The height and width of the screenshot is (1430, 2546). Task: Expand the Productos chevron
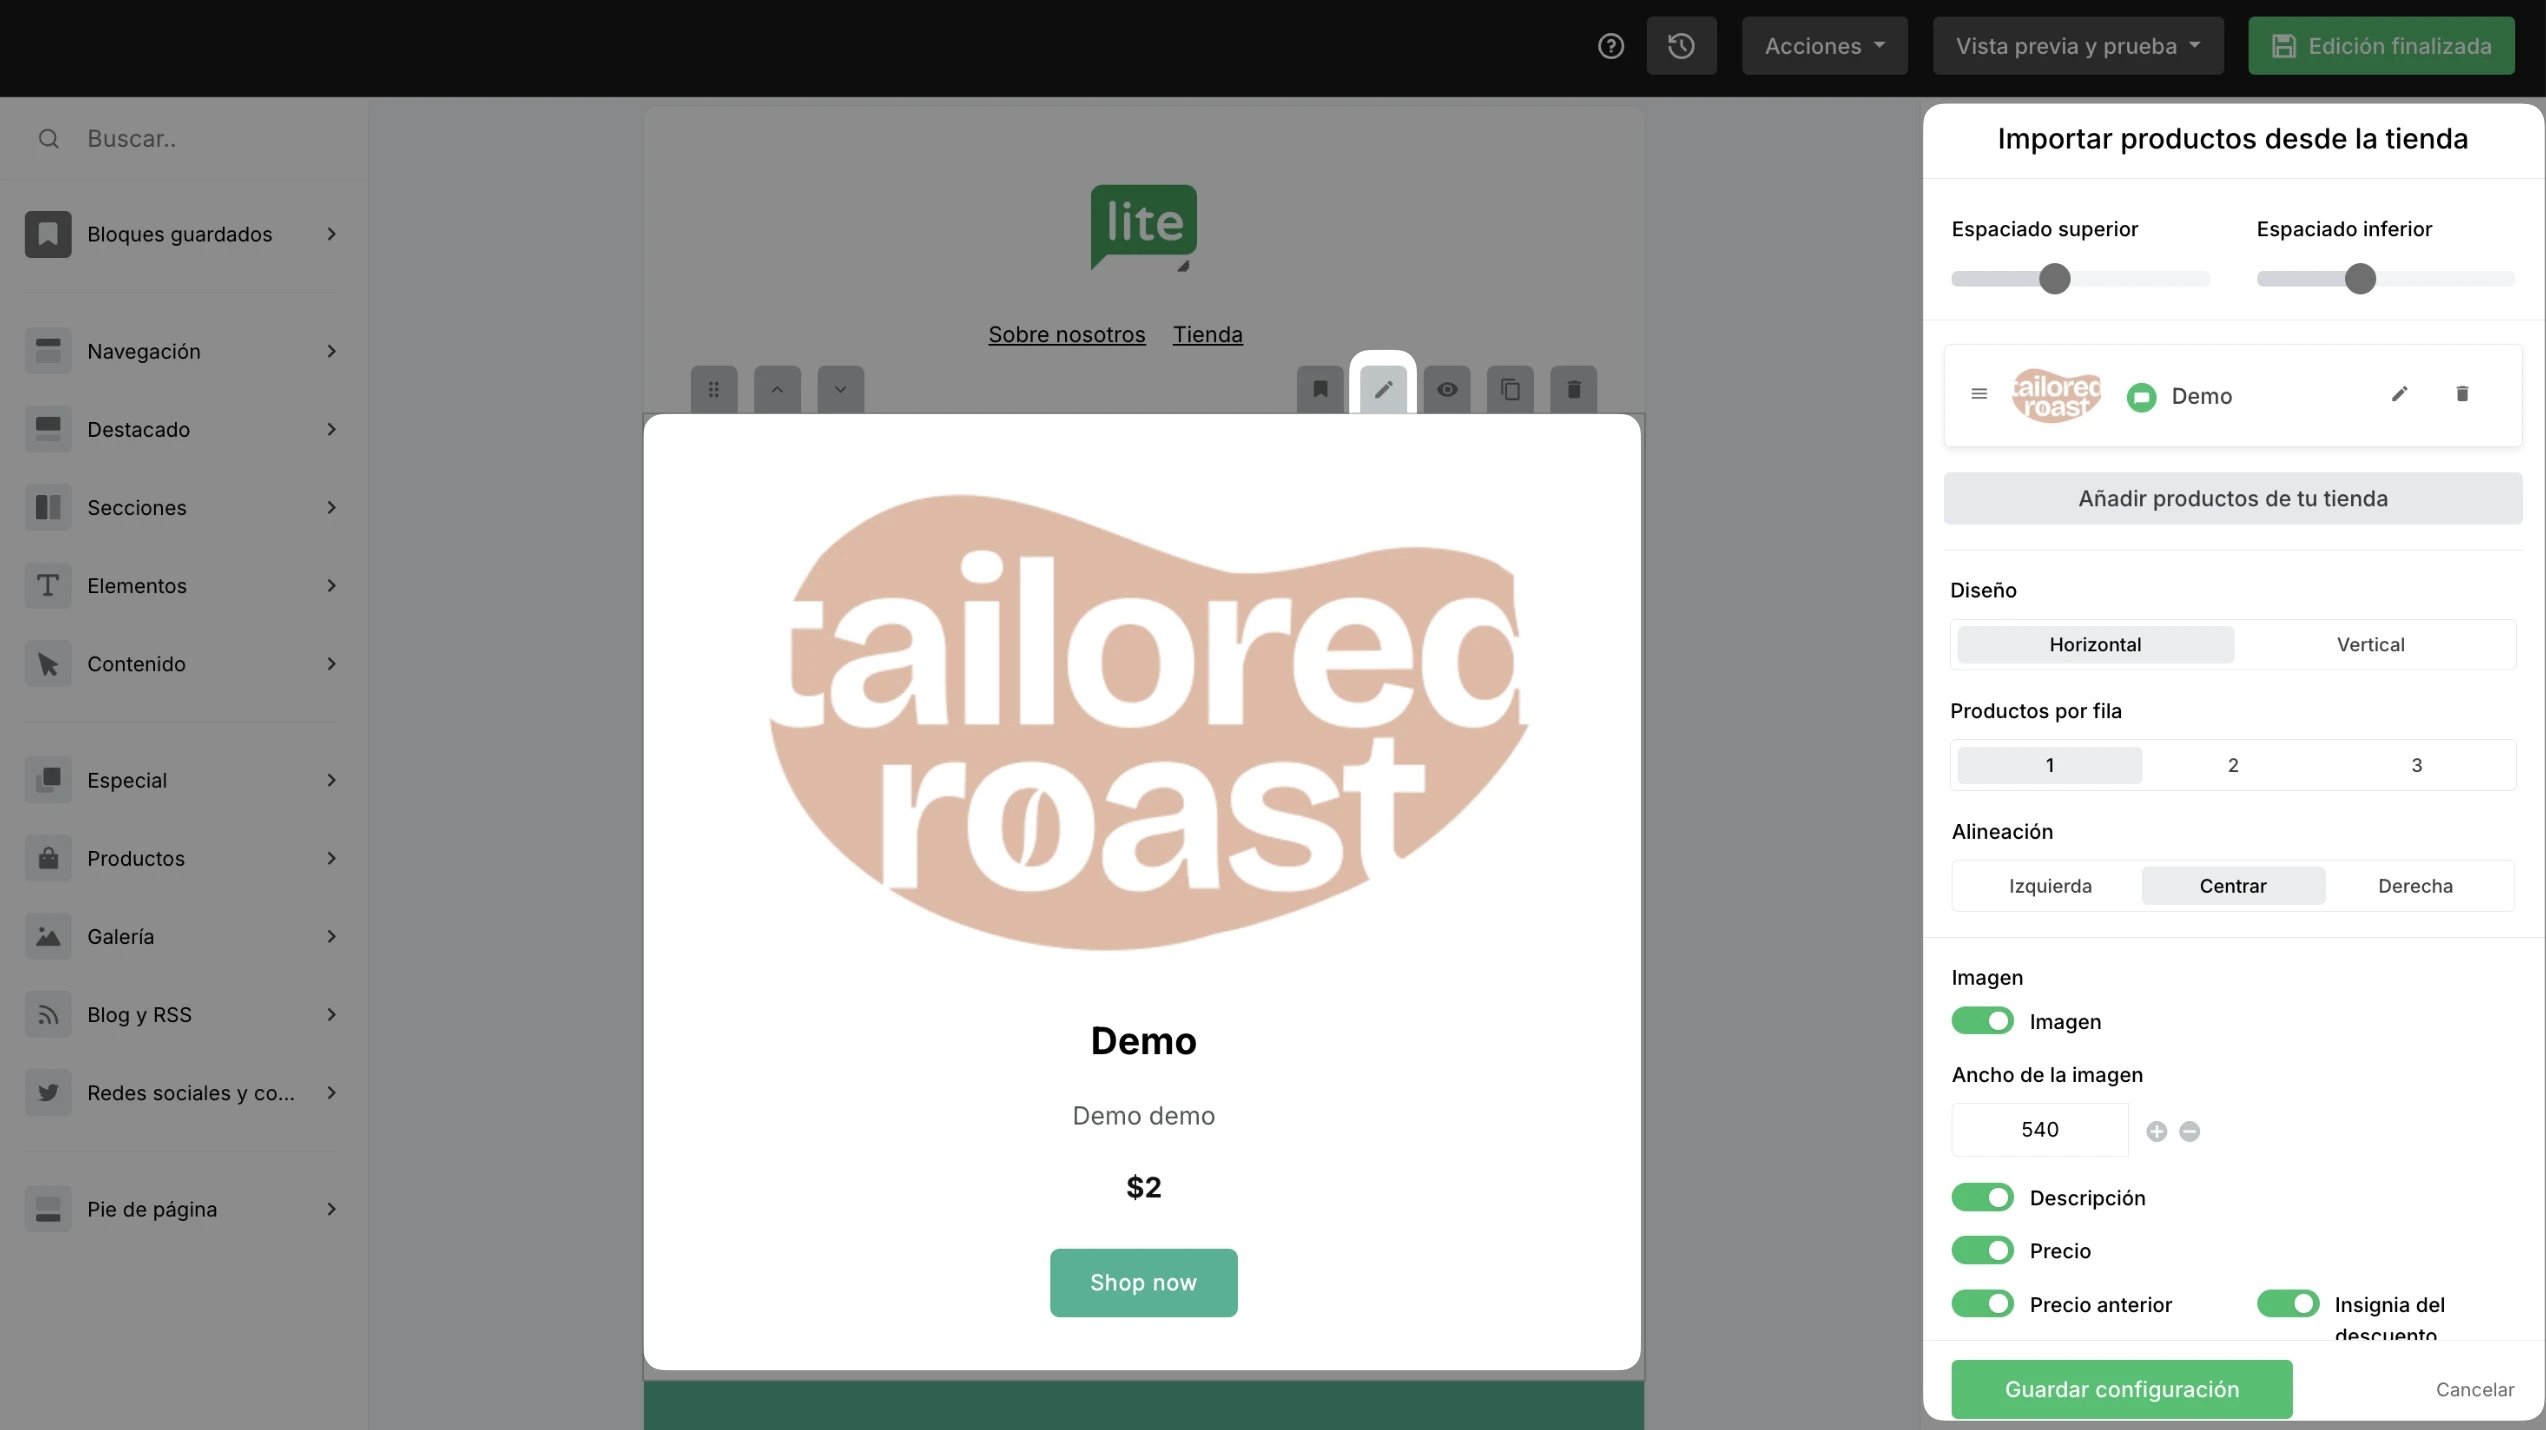[332, 858]
